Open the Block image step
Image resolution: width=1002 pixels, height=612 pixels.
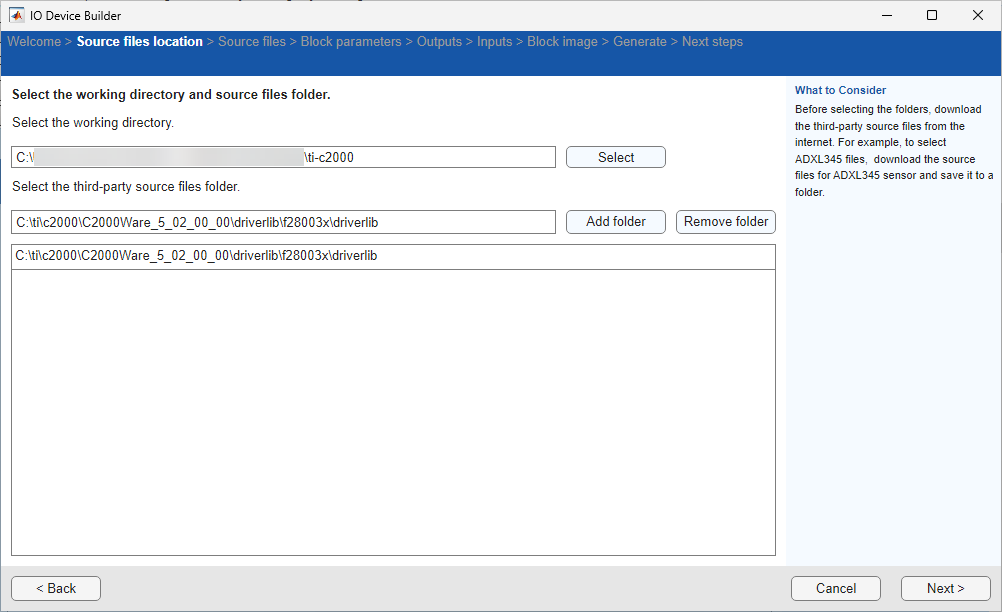[562, 41]
